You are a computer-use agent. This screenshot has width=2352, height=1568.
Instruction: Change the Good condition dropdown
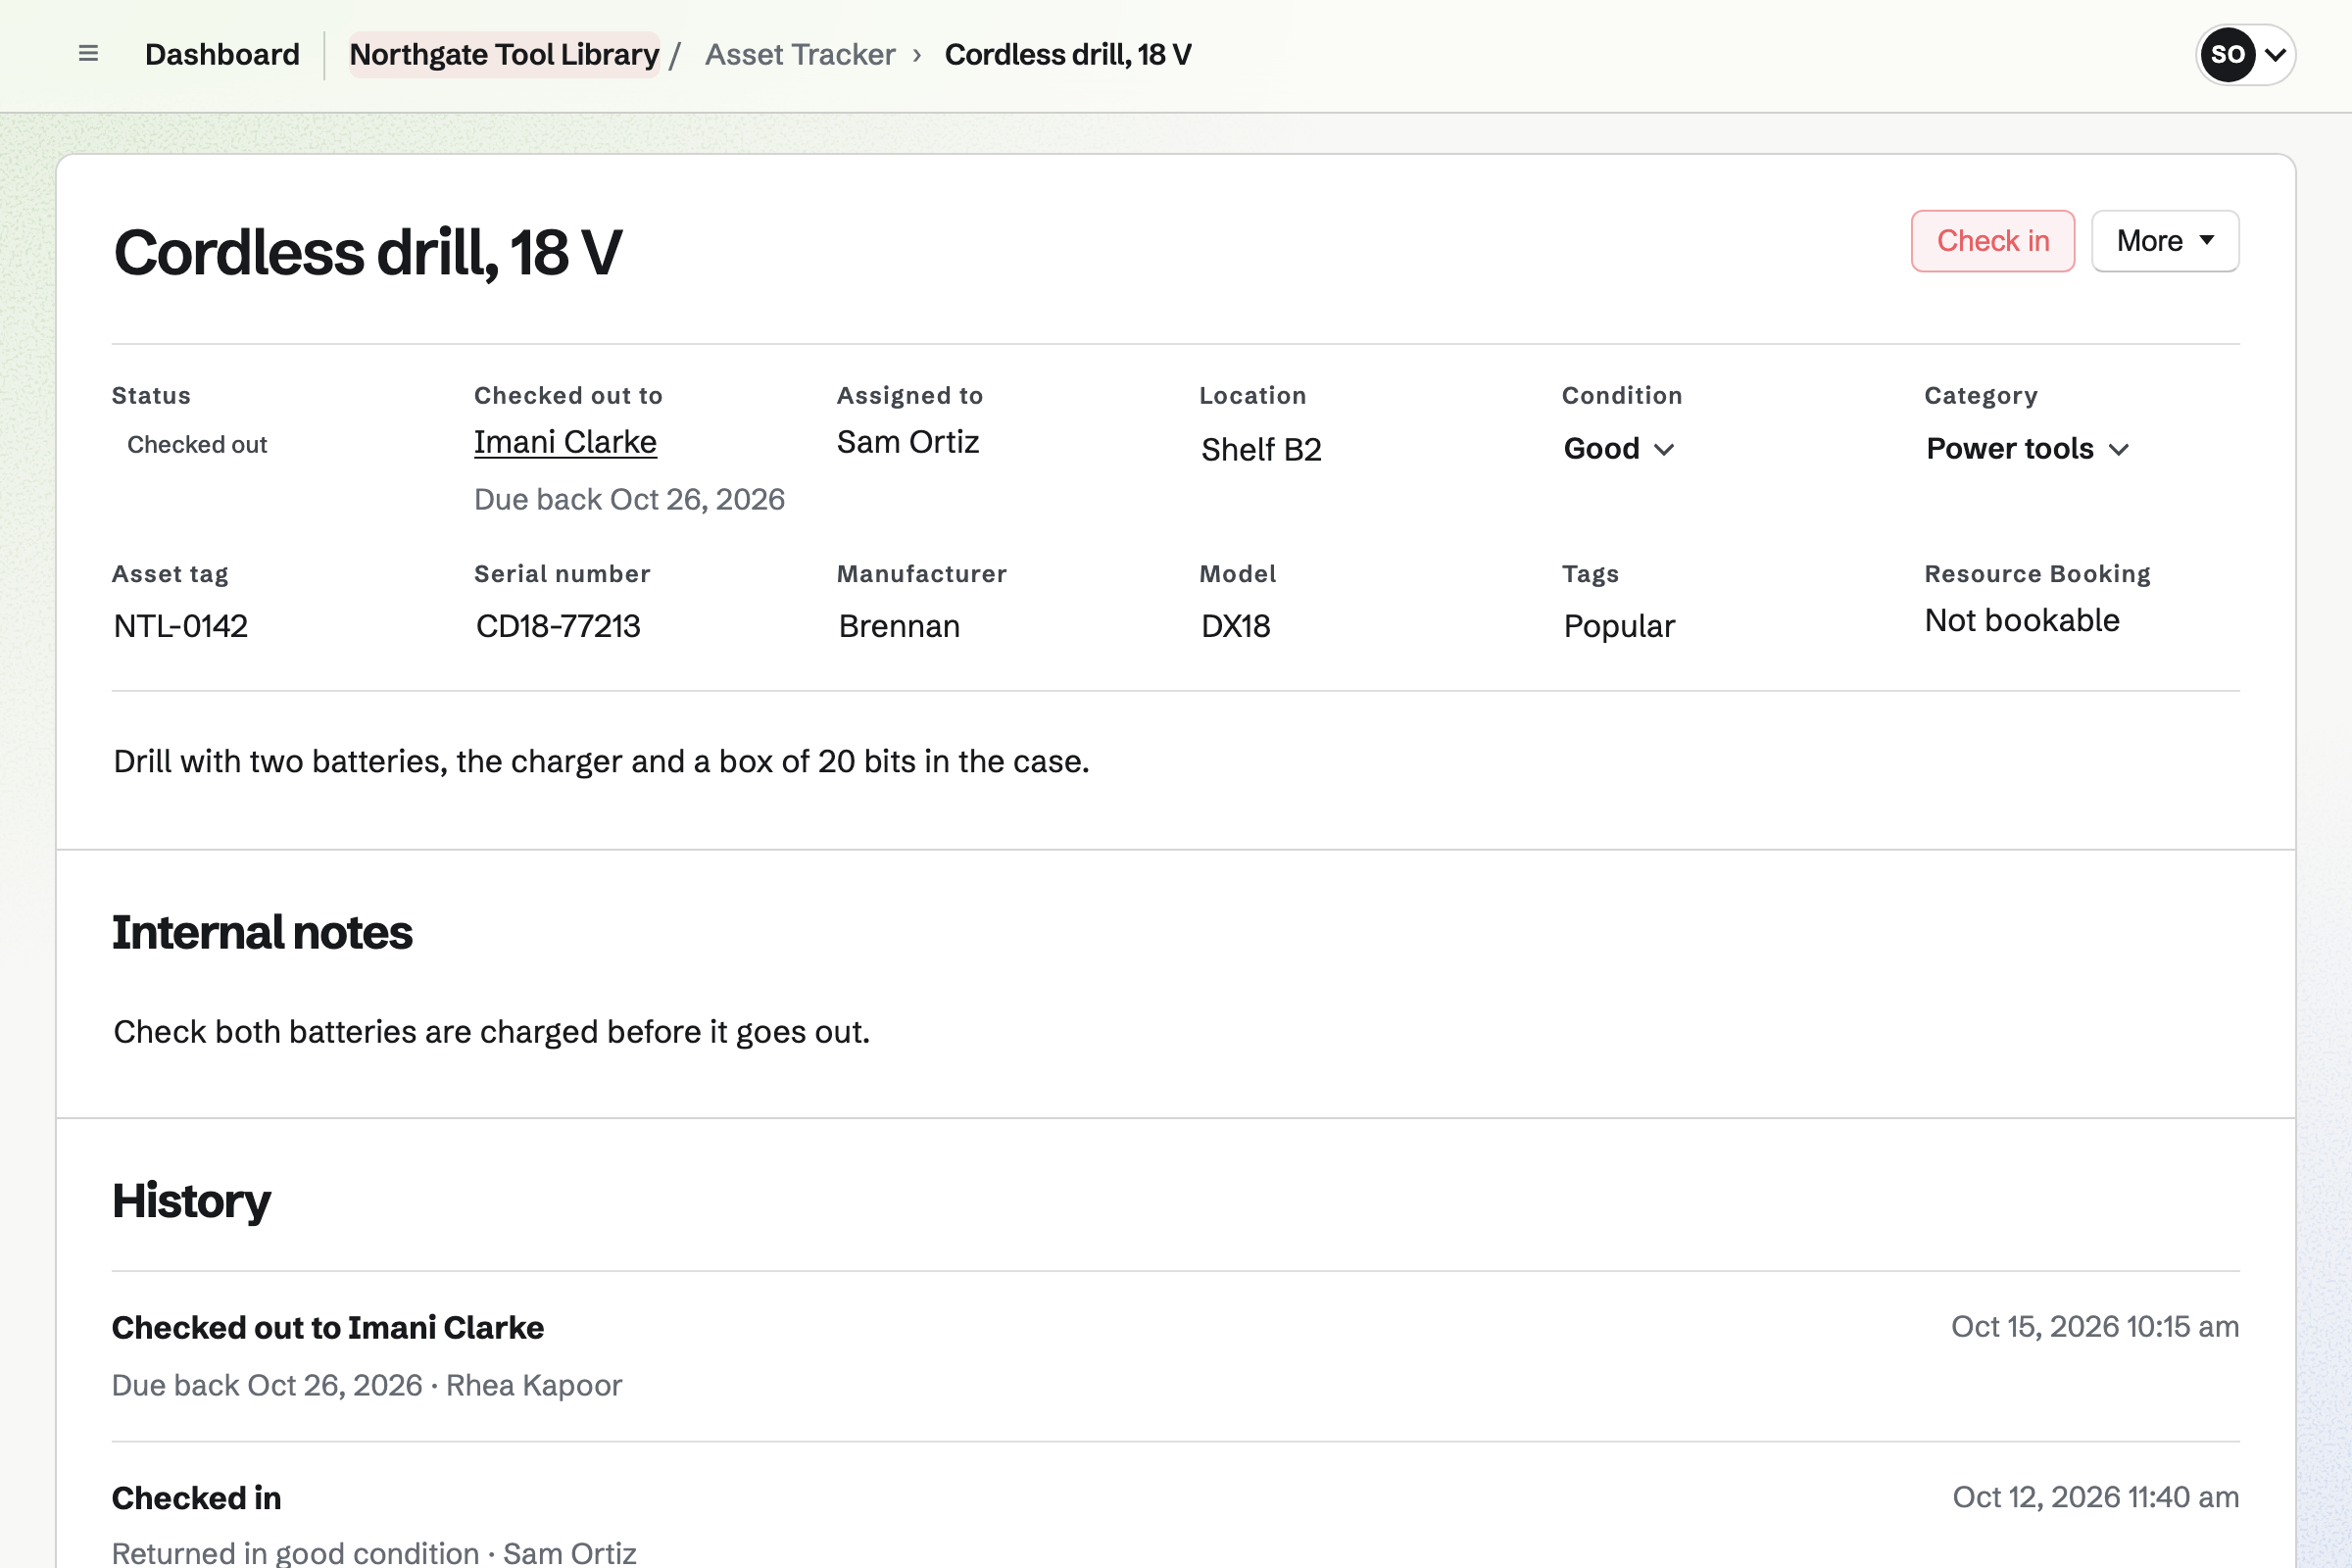pyautogui.click(x=1618, y=449)
